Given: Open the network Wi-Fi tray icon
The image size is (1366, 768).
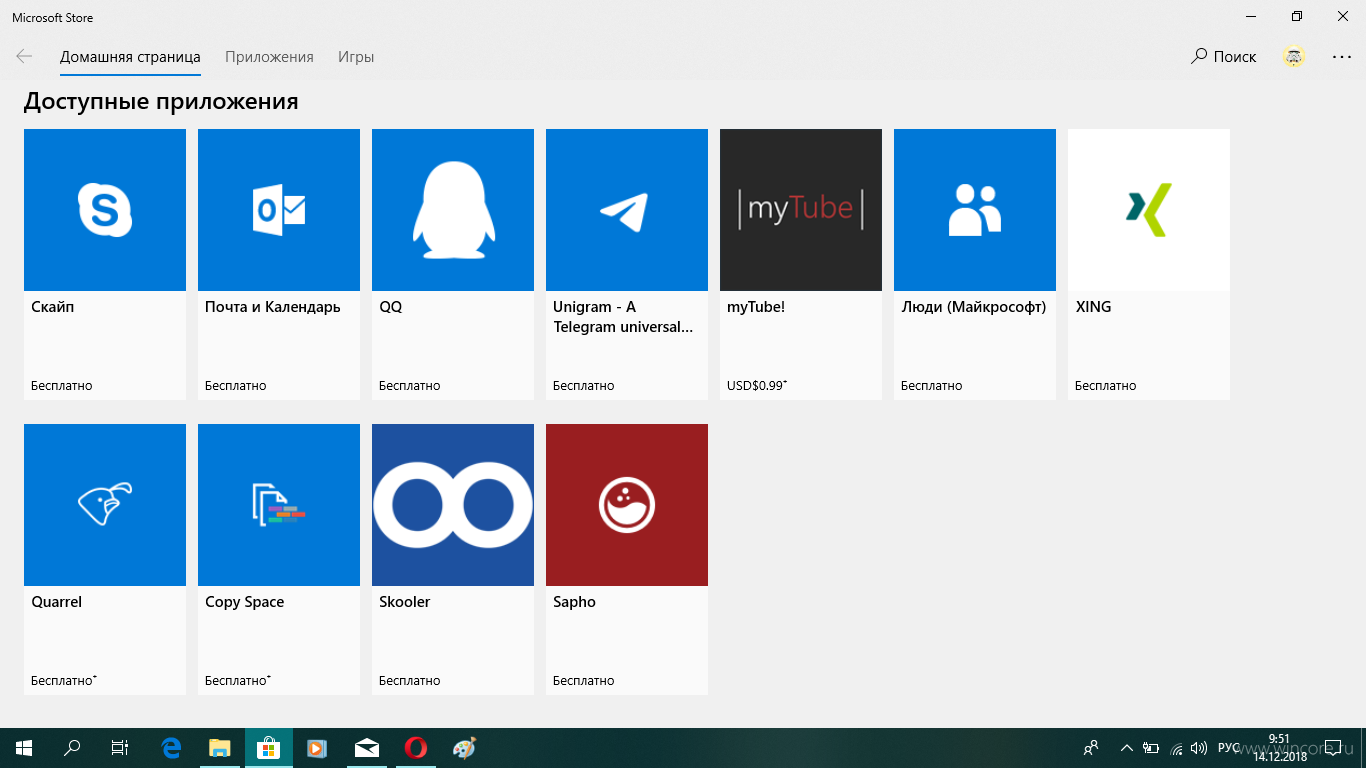Looking at the screenshot, I should 1176,748.
